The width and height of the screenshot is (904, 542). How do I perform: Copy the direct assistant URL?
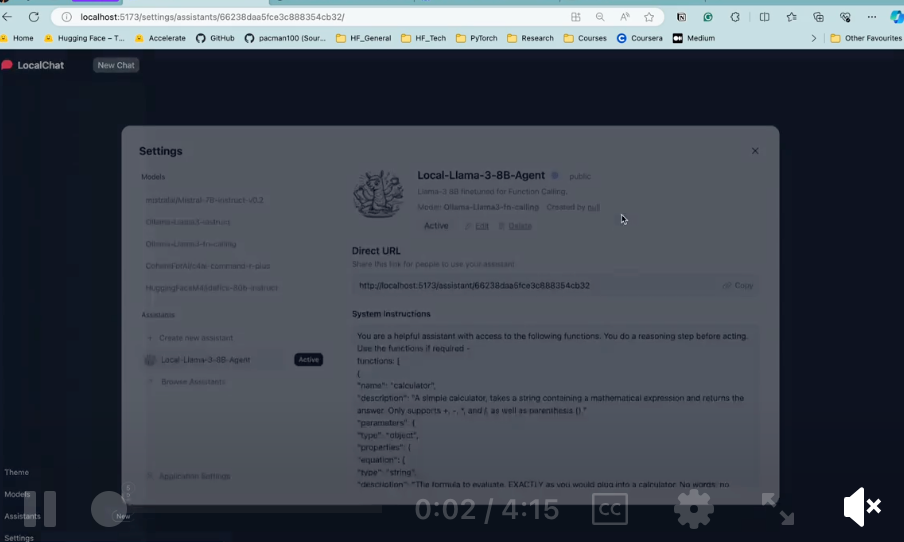coord(739,285)
